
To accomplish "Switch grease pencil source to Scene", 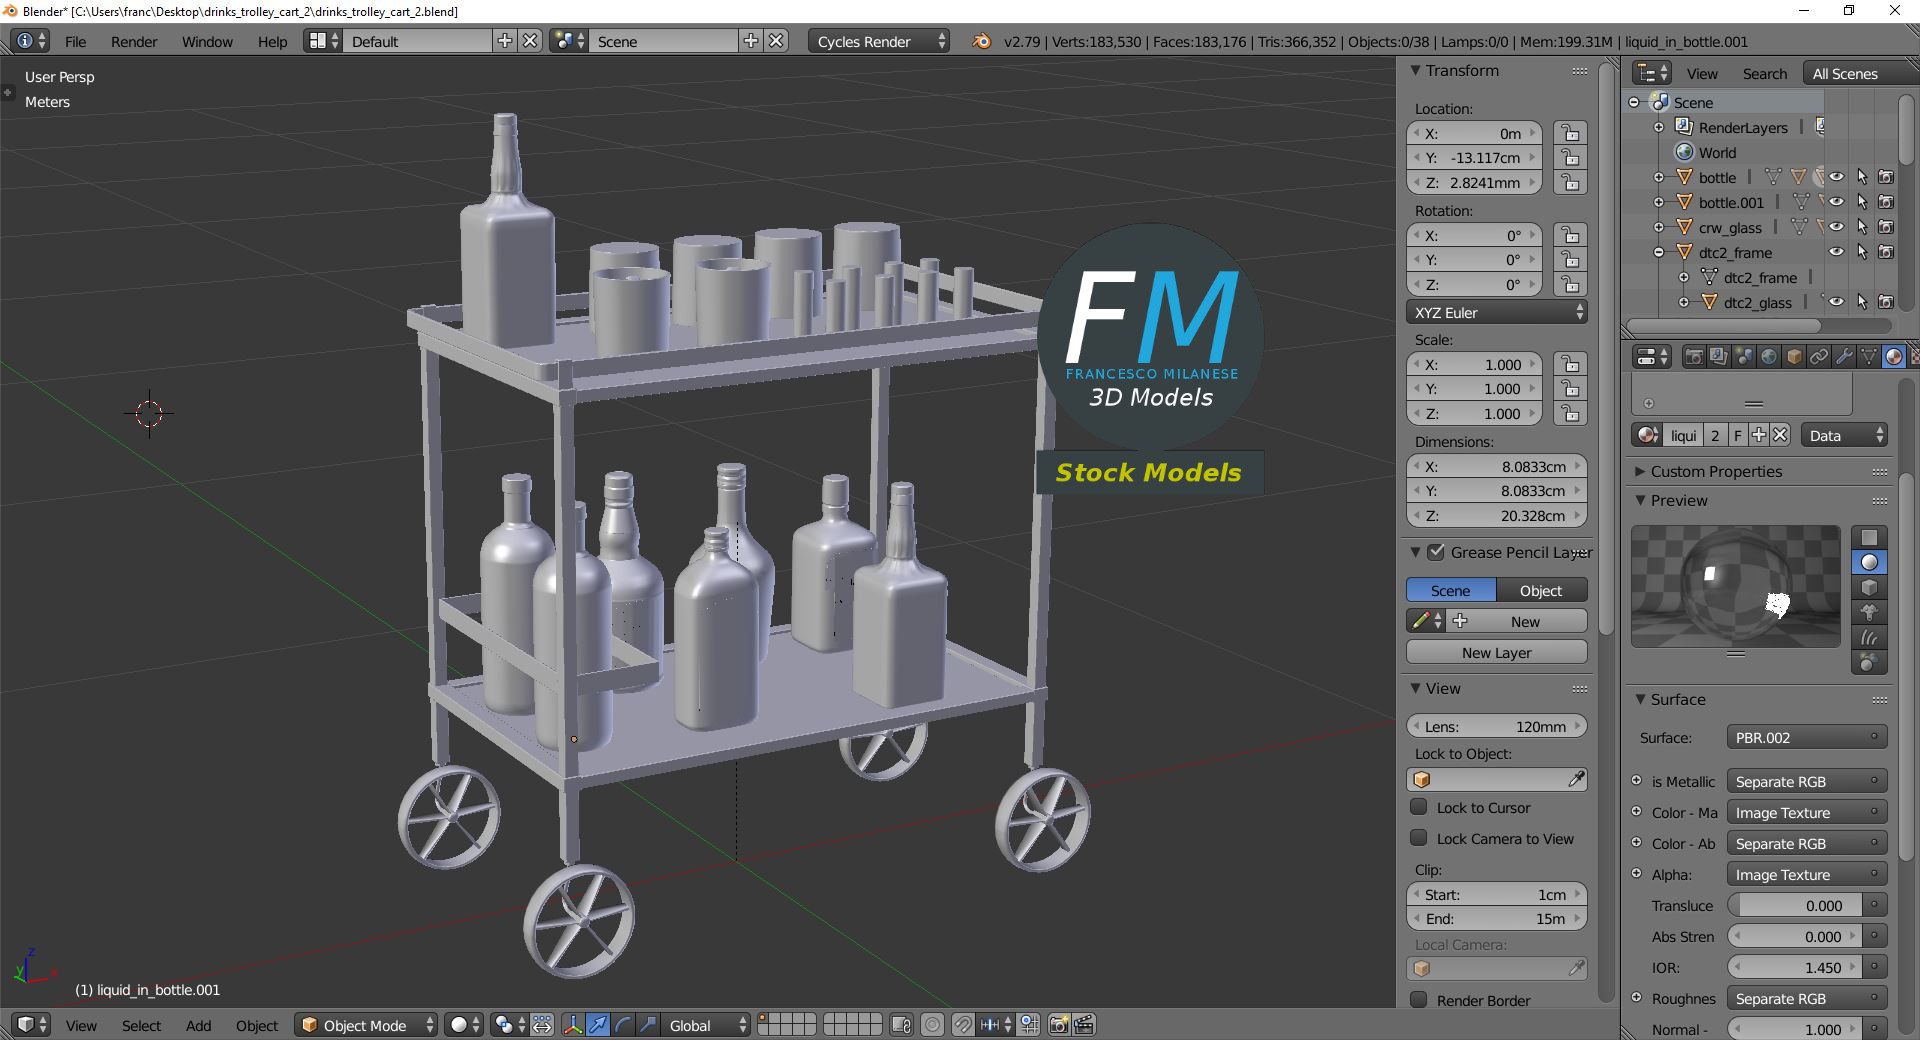I will click(x=1451, y=590).
